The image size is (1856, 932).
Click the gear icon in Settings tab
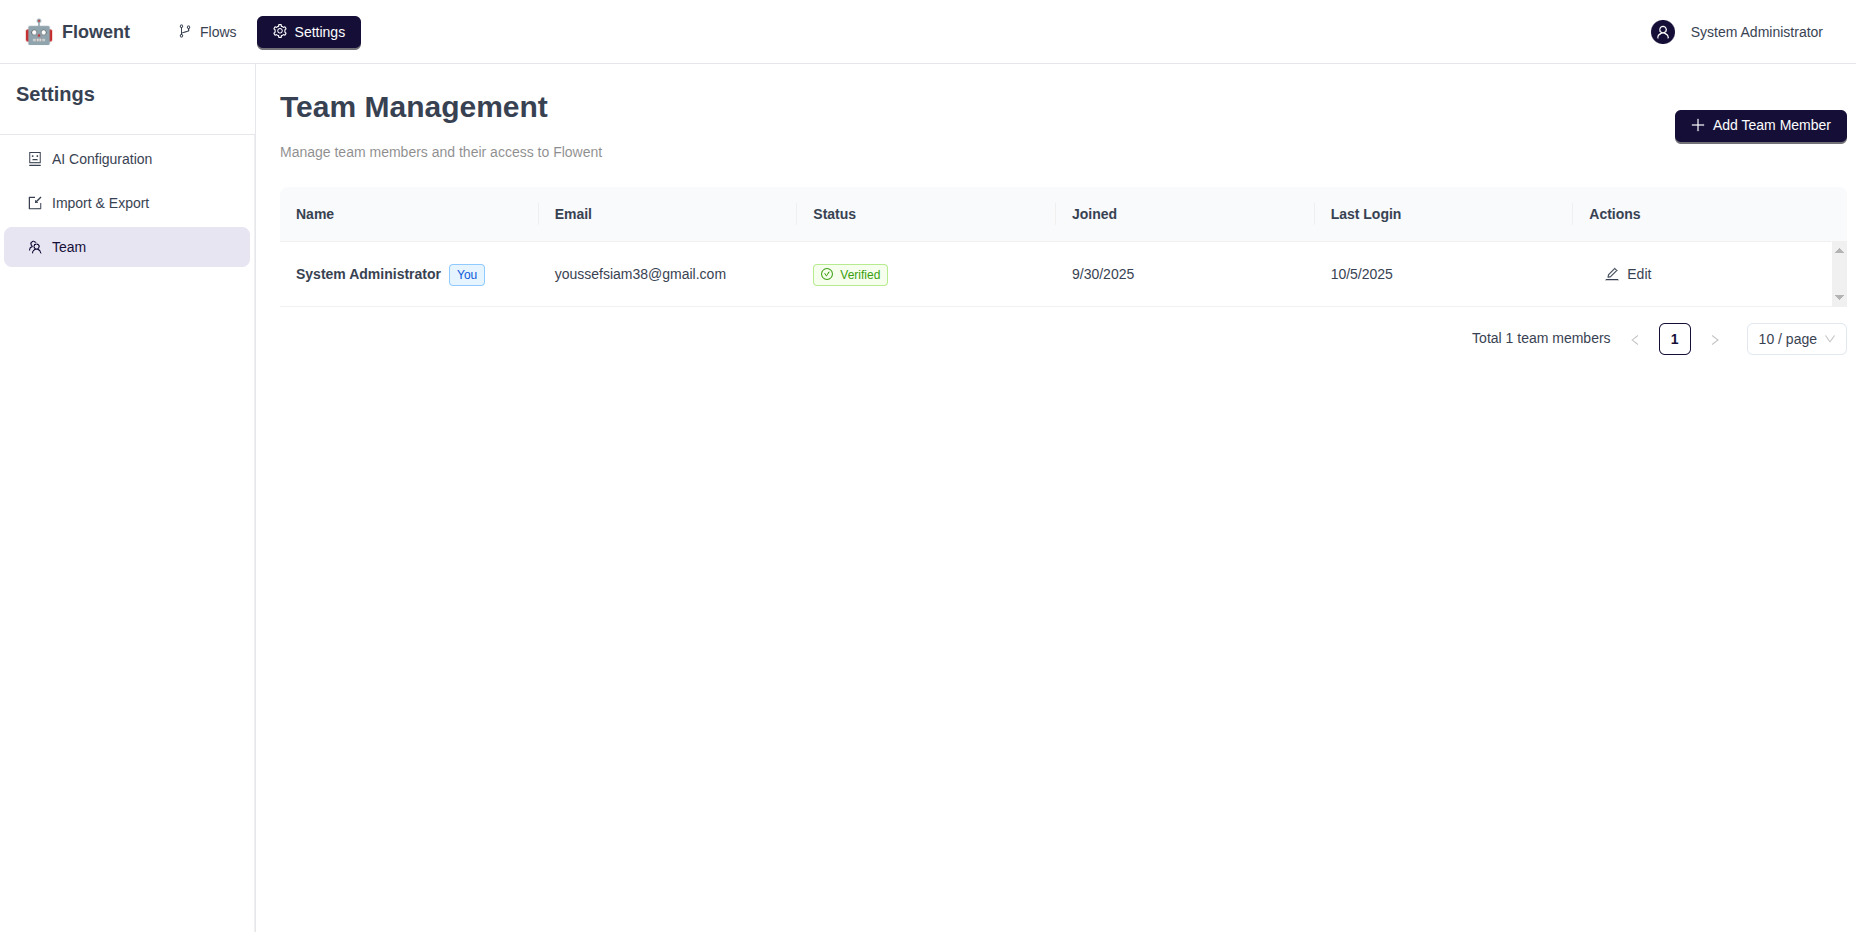(280, 32)
